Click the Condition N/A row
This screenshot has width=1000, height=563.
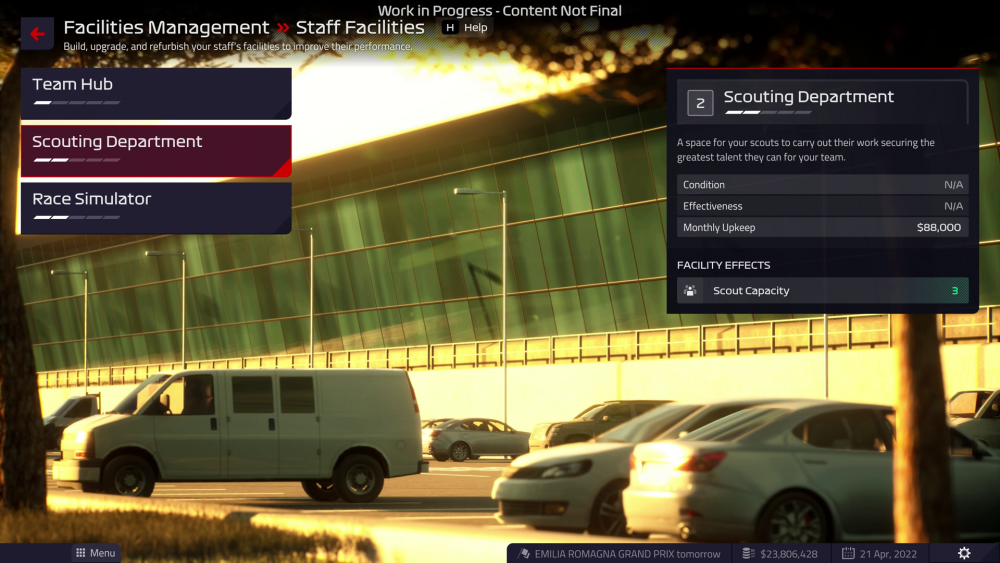tap(823, 184)
